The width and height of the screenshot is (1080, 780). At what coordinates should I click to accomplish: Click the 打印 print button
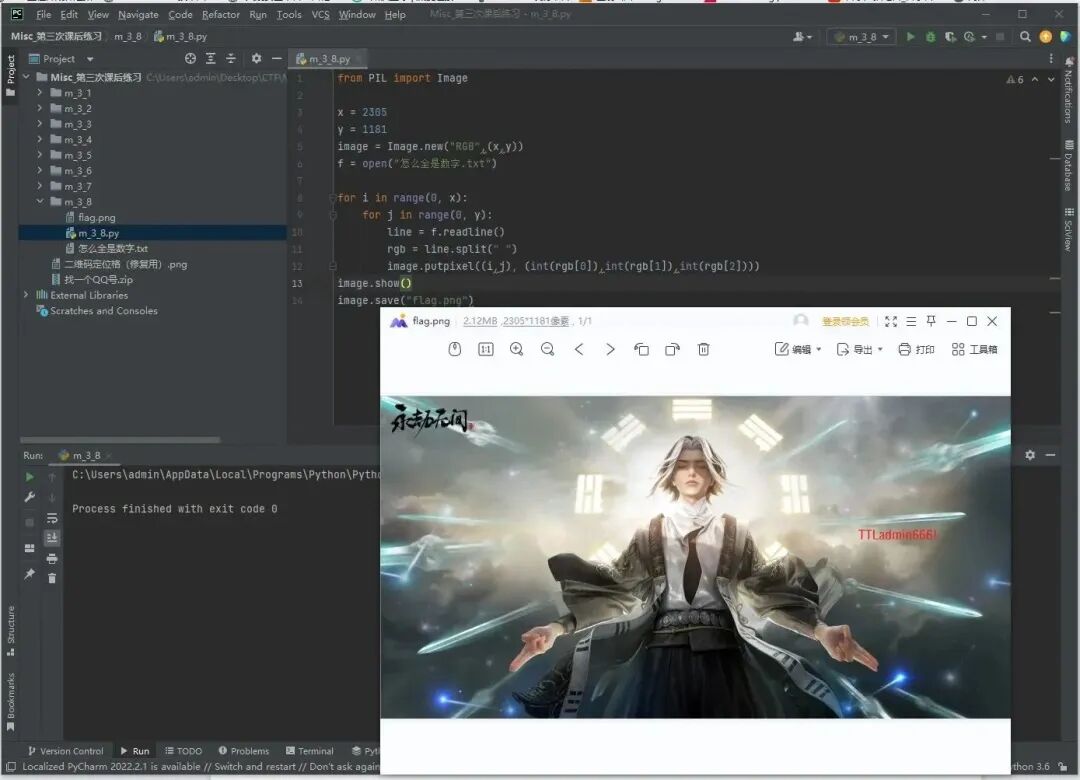916,349
